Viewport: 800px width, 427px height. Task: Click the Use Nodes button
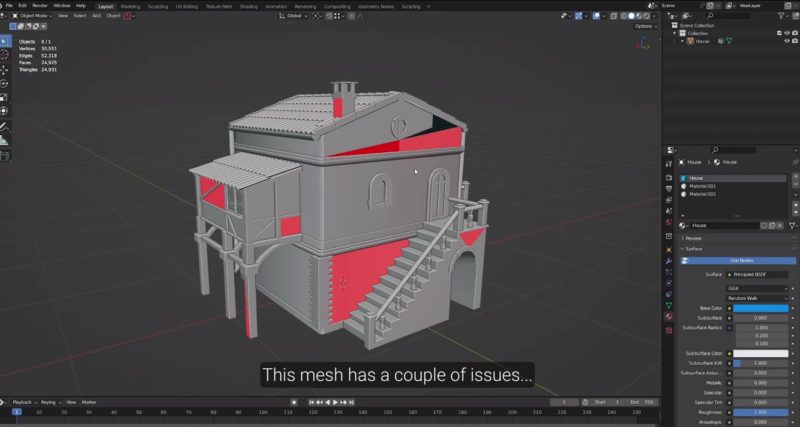pyautogui.click(x=739, y=260)
